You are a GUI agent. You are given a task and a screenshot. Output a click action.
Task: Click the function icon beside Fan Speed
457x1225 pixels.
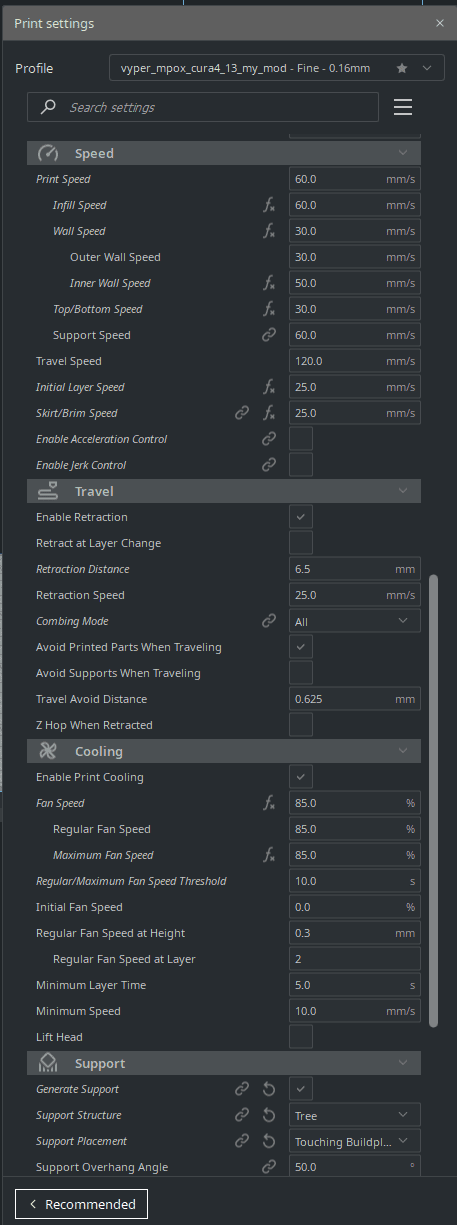[x=268, y=803]
